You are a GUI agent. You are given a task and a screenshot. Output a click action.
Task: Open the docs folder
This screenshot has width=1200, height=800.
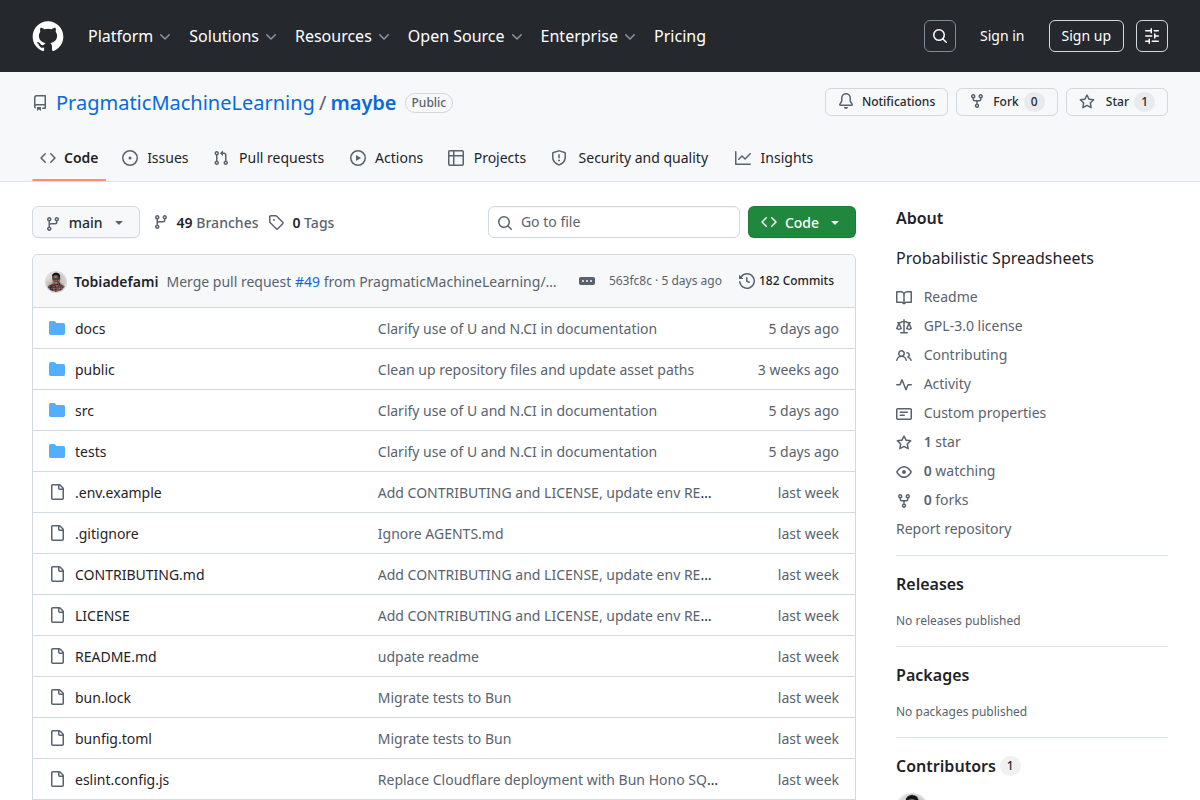90,329
